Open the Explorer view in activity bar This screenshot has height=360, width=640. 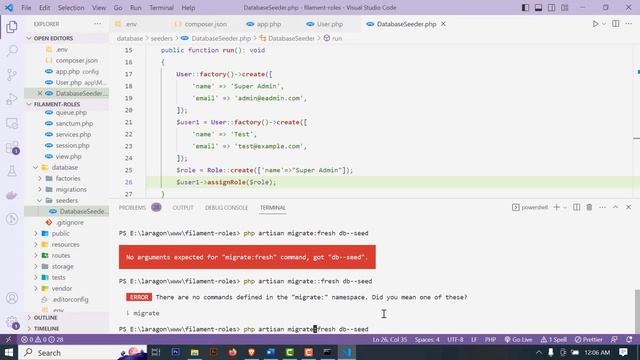pyautogui.click(x=12, y=27)
